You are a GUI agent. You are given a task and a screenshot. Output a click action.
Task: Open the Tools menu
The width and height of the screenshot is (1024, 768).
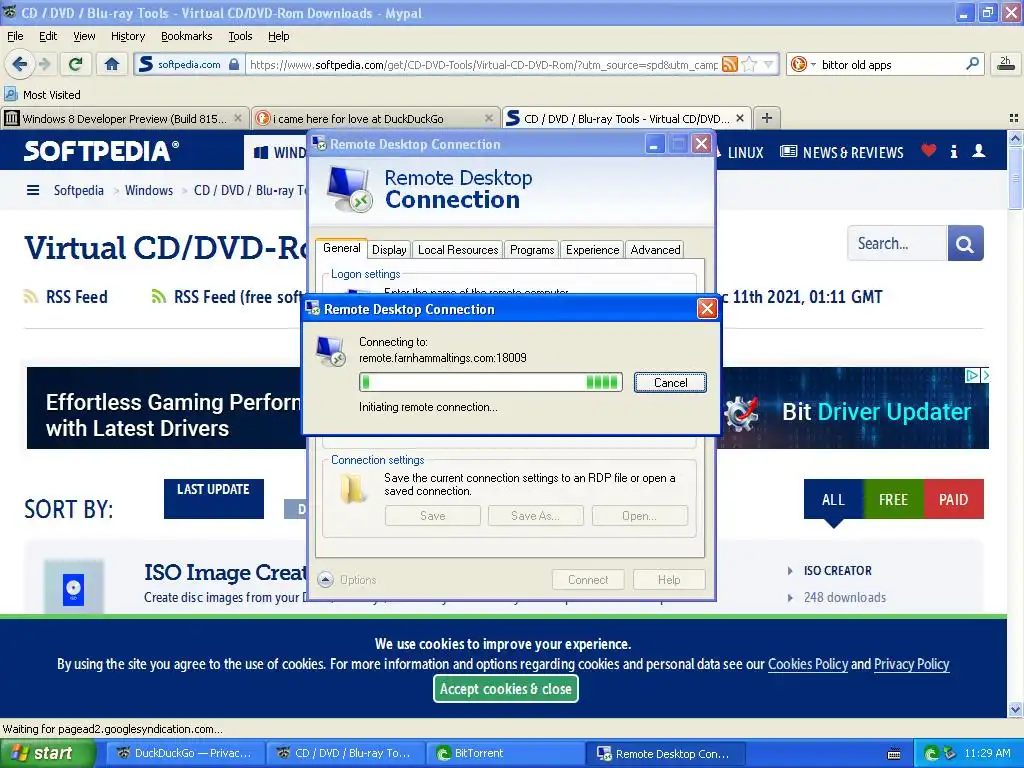tap(240, 37)
